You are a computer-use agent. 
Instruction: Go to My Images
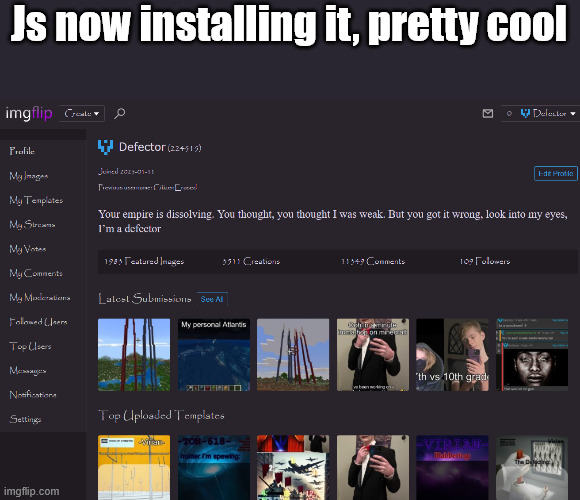coord(28,176)
